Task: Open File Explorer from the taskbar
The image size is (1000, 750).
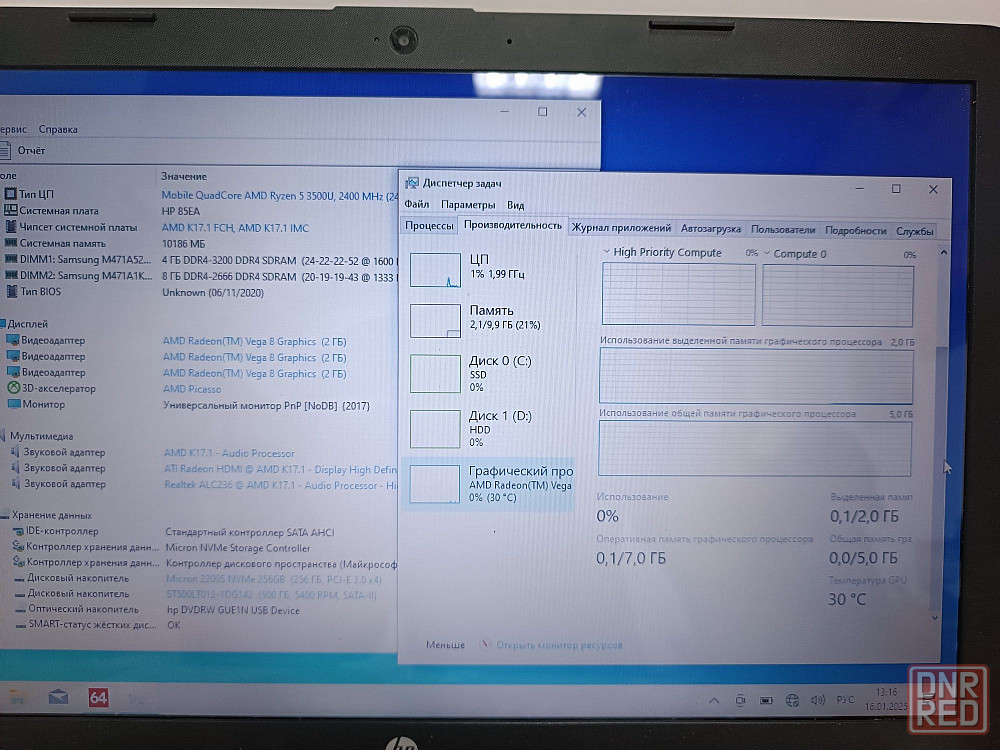Action: (17, 697)
